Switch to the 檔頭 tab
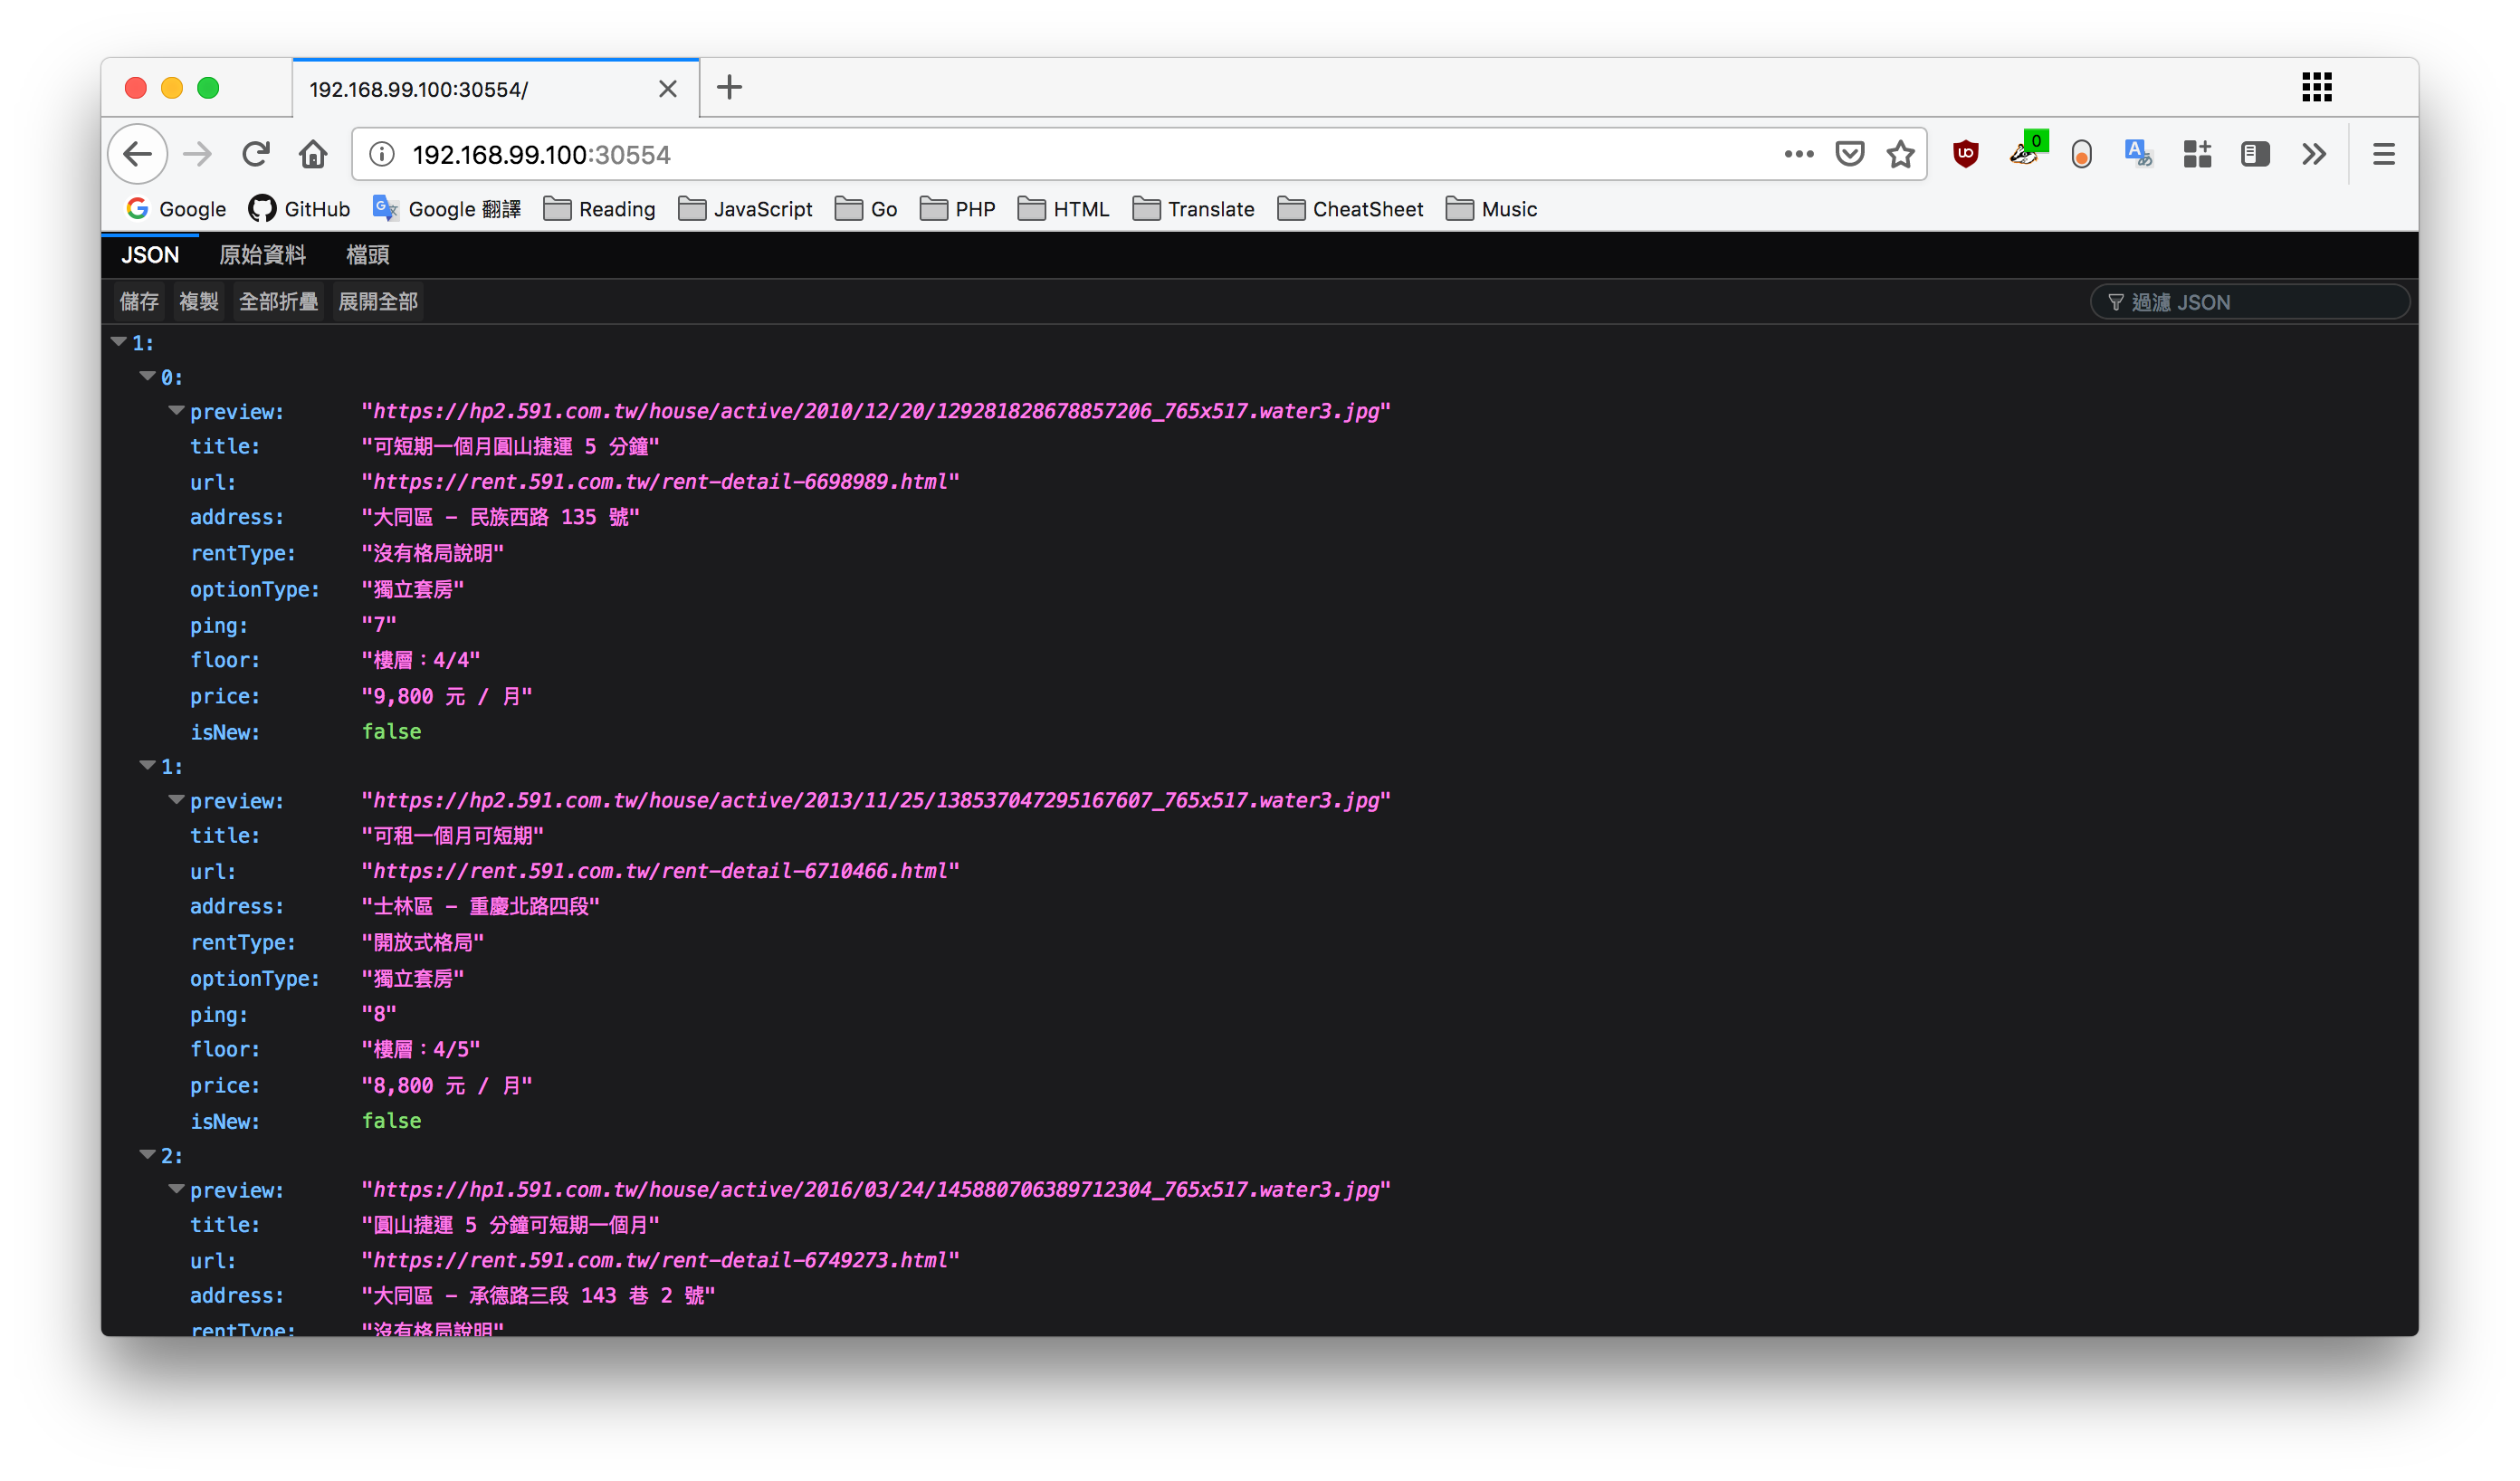The image size is (2520, 1481). (367, 255)
